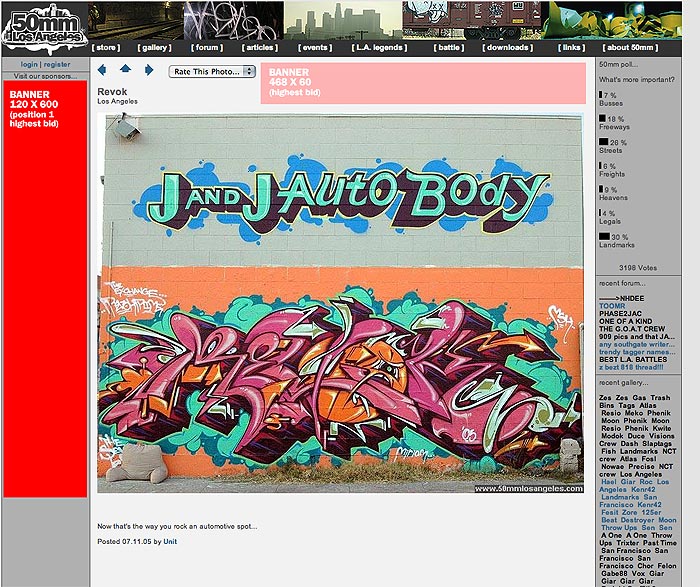
Task: Open the Fish gallery link
Action: tap(608, 451)
